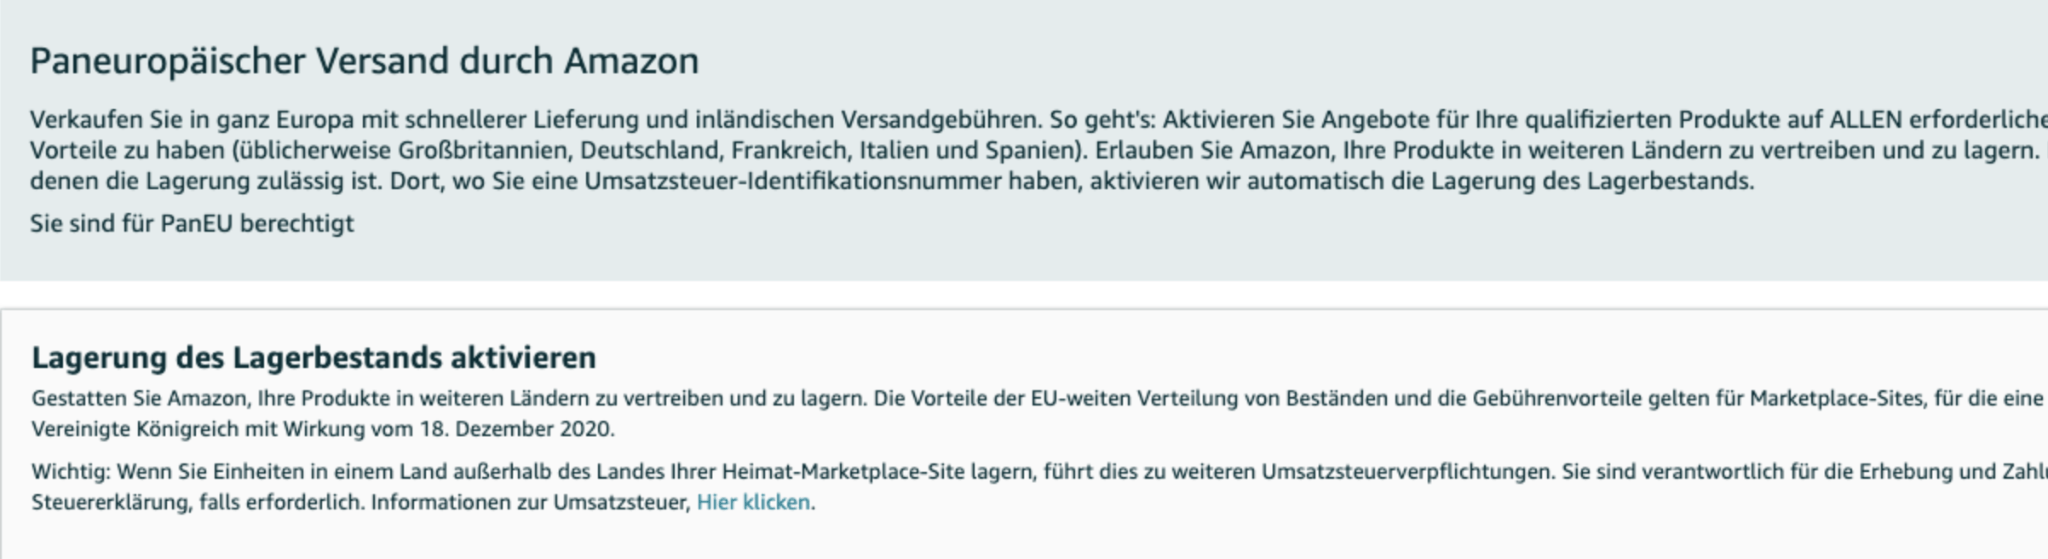Viewport: 2048px width, 559px height.
Task: Click the word 'Wichtig:' starting the warning
Action: point(71,472)
